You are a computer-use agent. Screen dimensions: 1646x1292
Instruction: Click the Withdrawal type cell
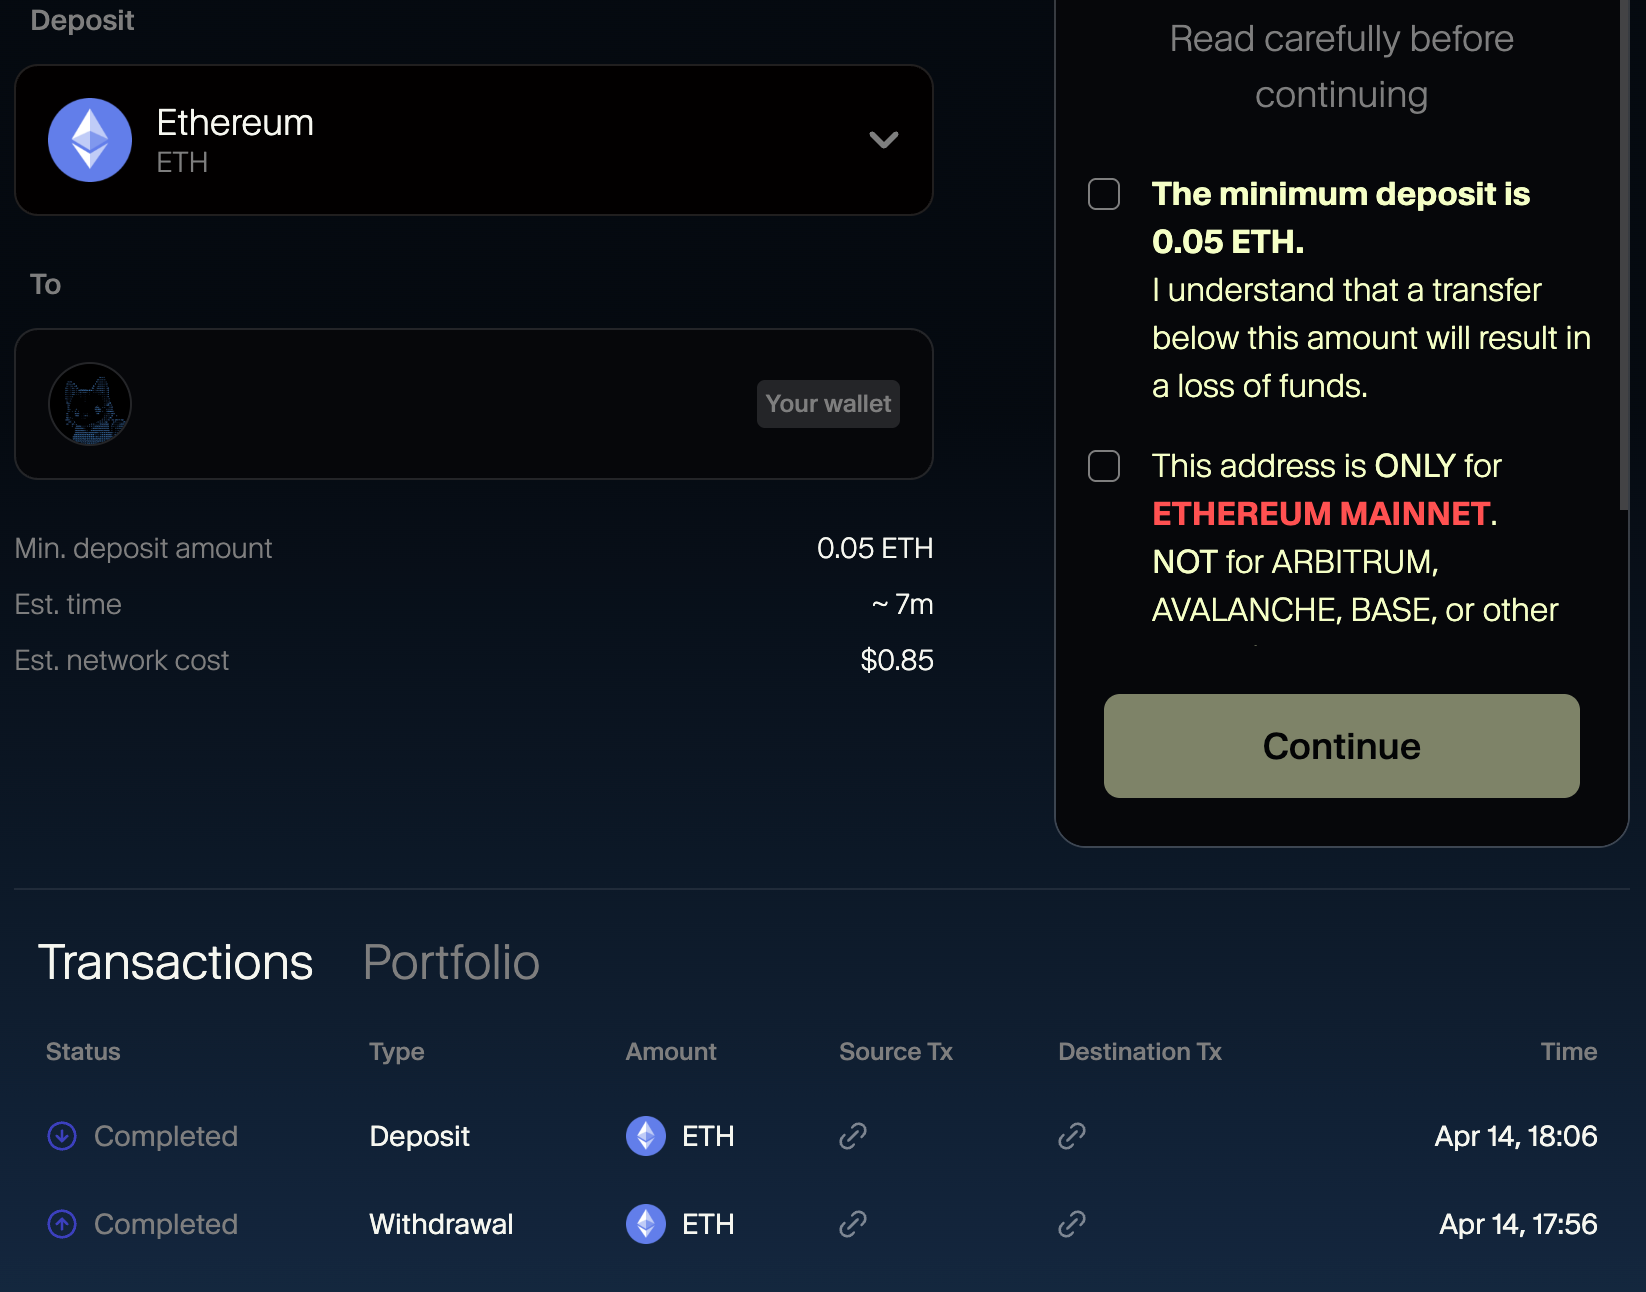pyautogui.click(x=441, y=1224)
